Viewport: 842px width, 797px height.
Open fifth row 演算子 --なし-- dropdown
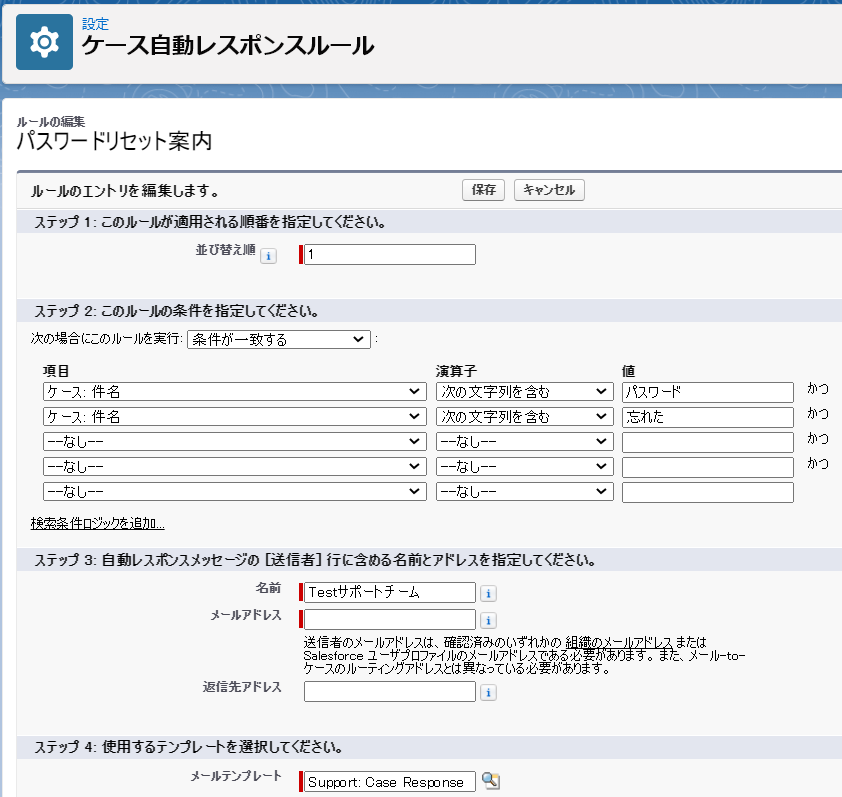(525, 491)
